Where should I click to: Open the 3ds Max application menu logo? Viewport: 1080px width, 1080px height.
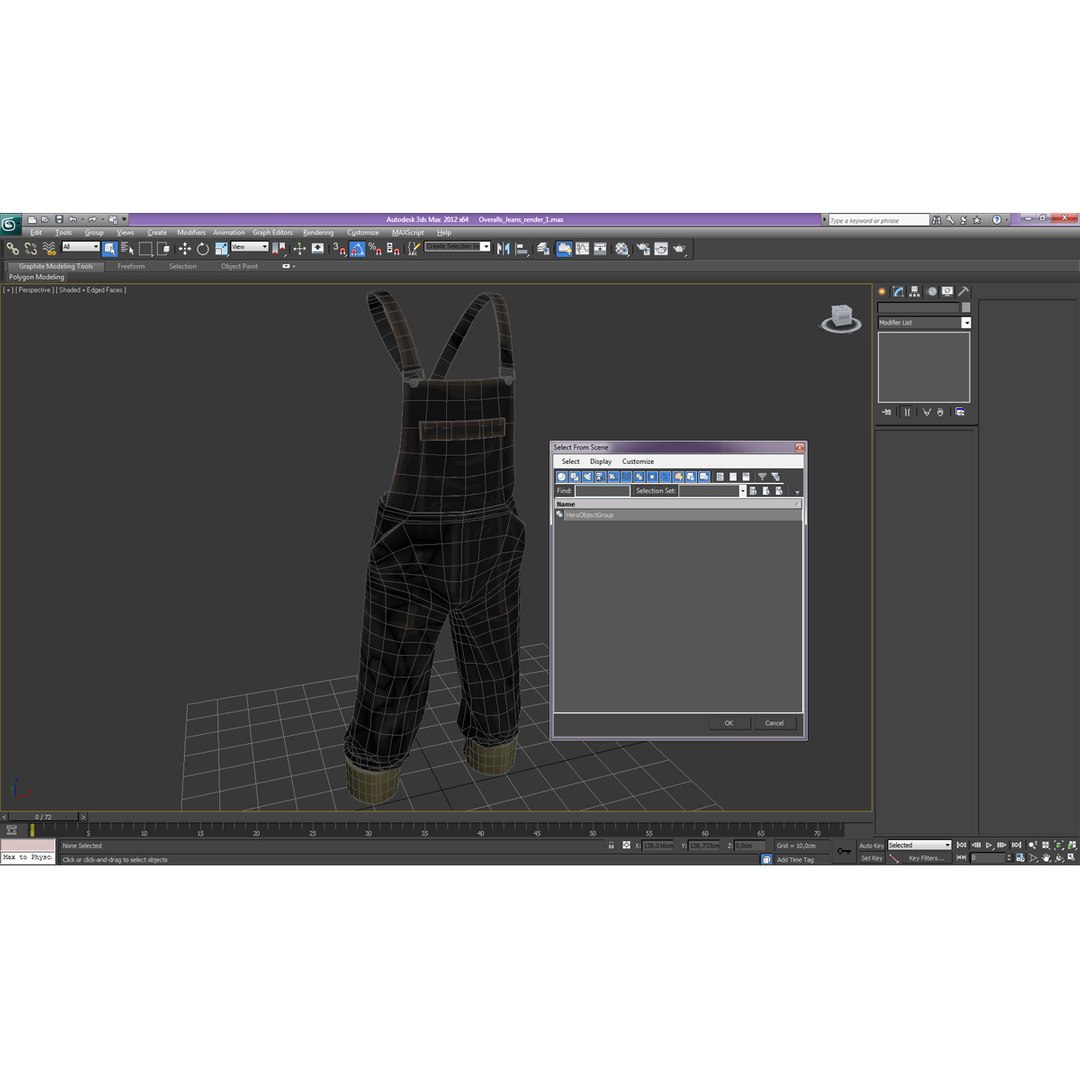pos(10,224)
